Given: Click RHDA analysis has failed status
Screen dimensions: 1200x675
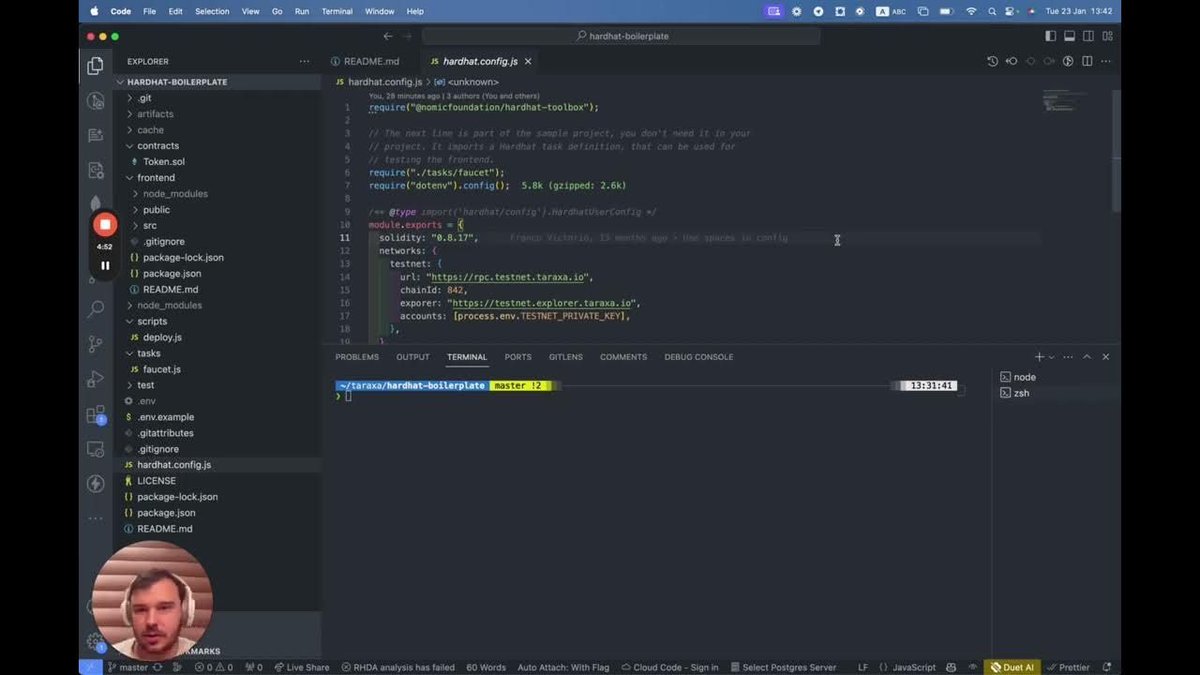Looking at the screenshot, I should pyautogui.click(x=398, y=667).
